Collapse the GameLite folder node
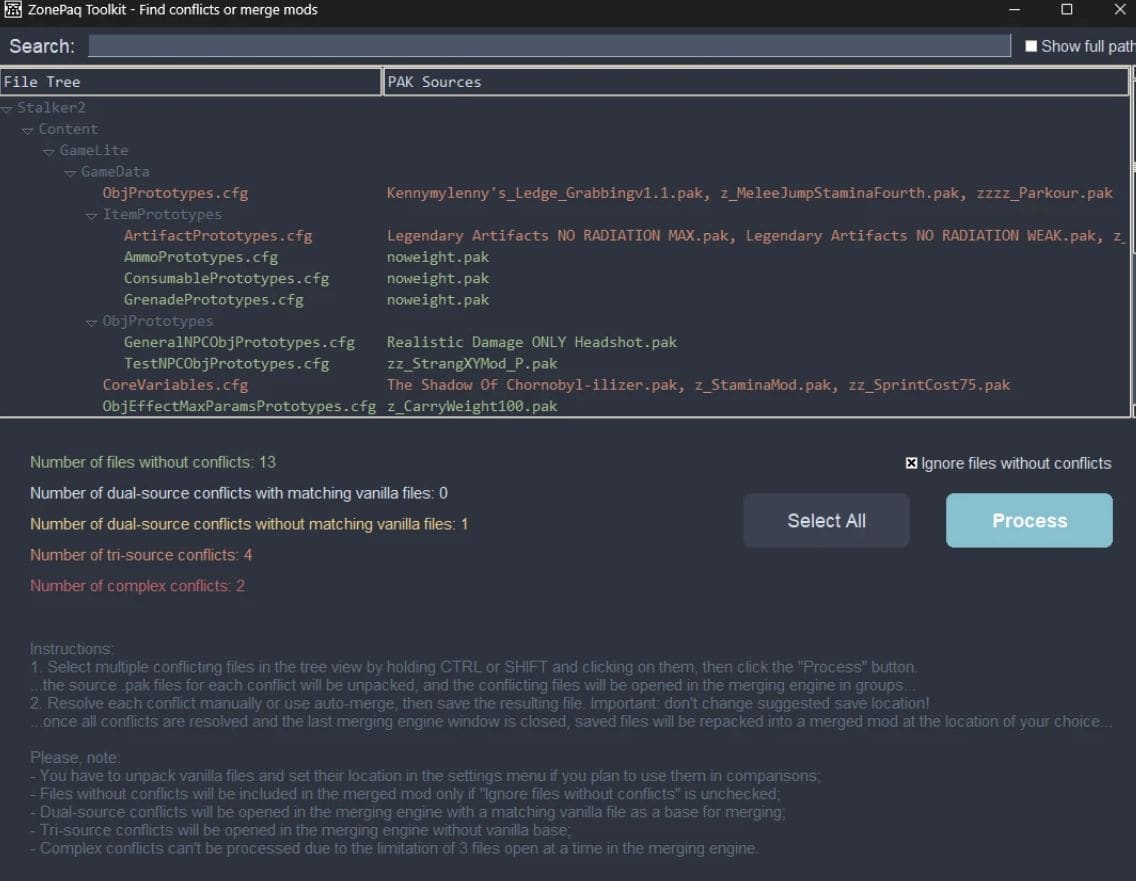Screen dimensions: 1136x881 (50, 151)
